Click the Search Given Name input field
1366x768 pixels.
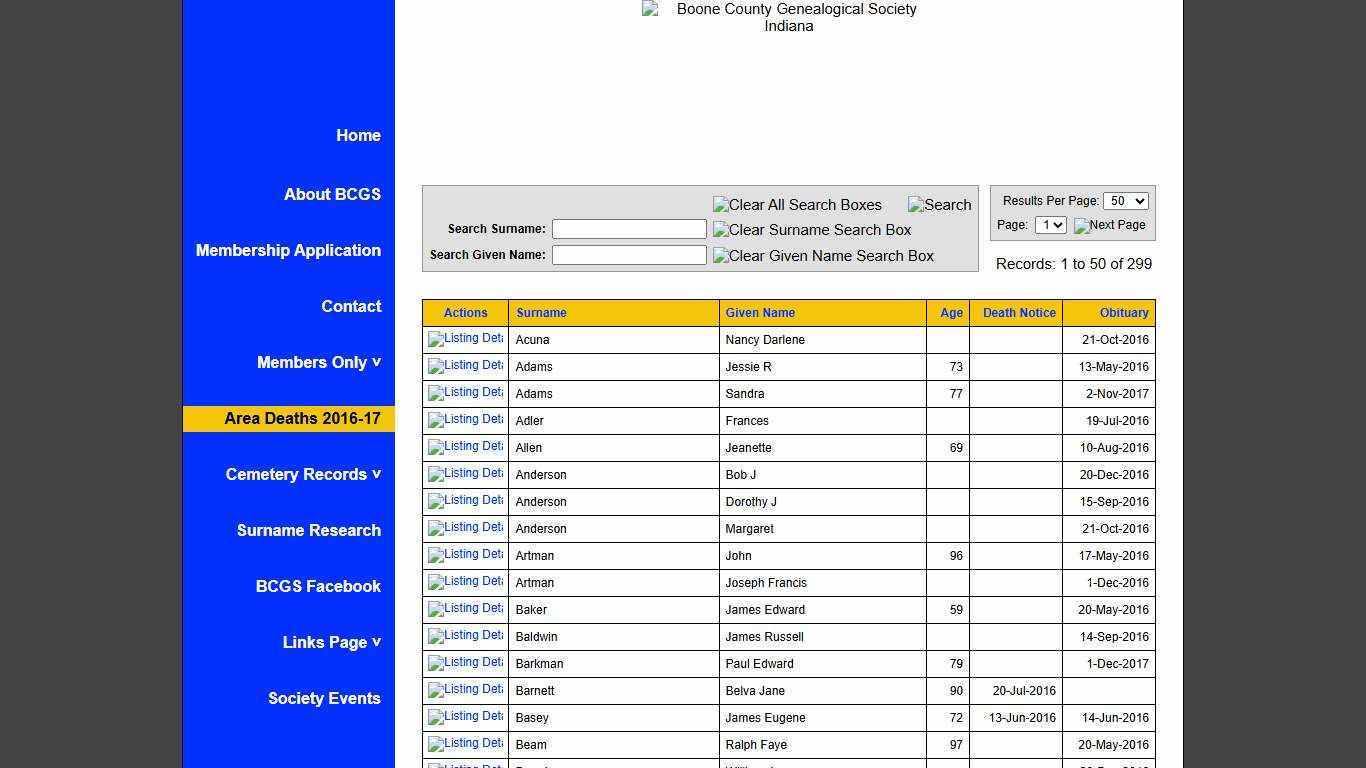click(x=629, y=255)
